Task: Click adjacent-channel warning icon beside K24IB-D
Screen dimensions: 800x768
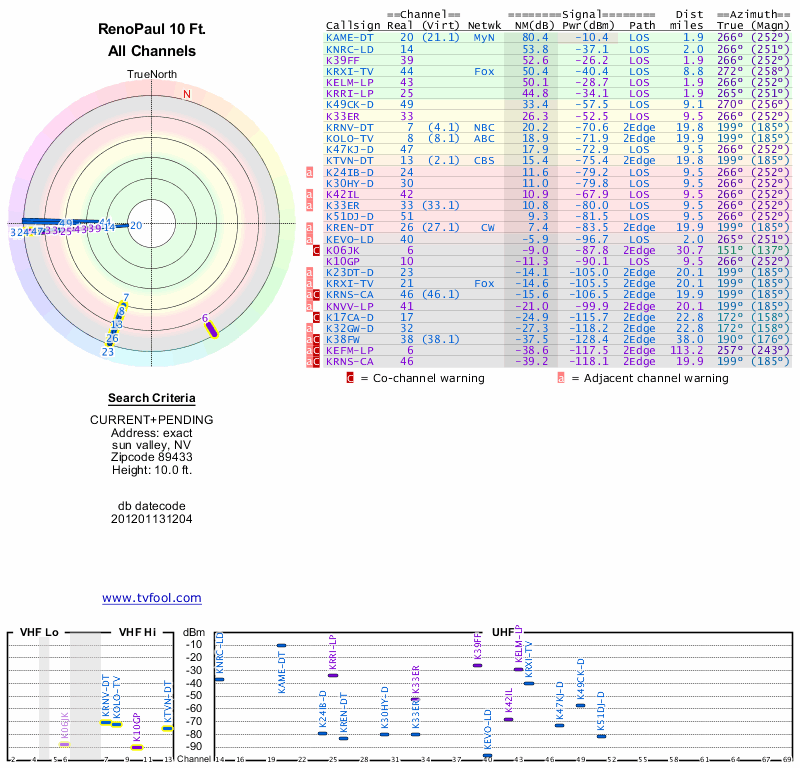Action: click(x=310, y=172)
